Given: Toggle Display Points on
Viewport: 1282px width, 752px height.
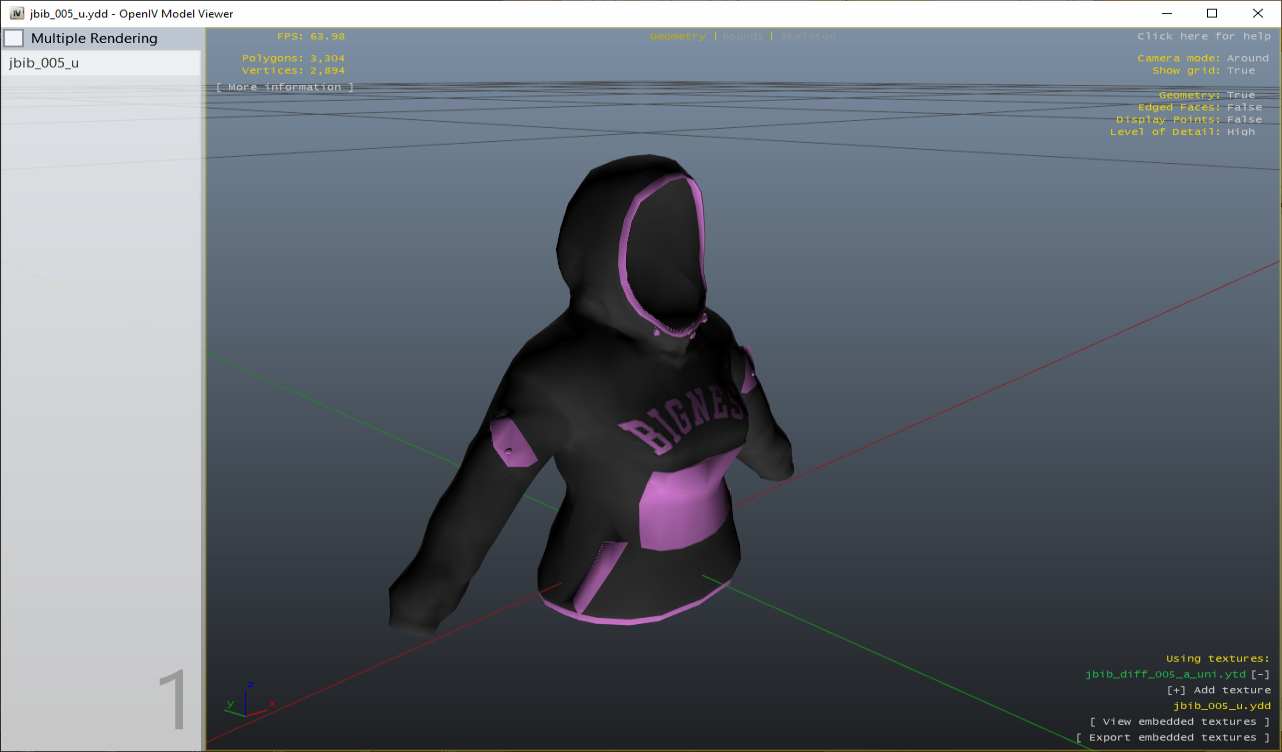Looking at the screenshot, I should click(x=1244, y=119).
